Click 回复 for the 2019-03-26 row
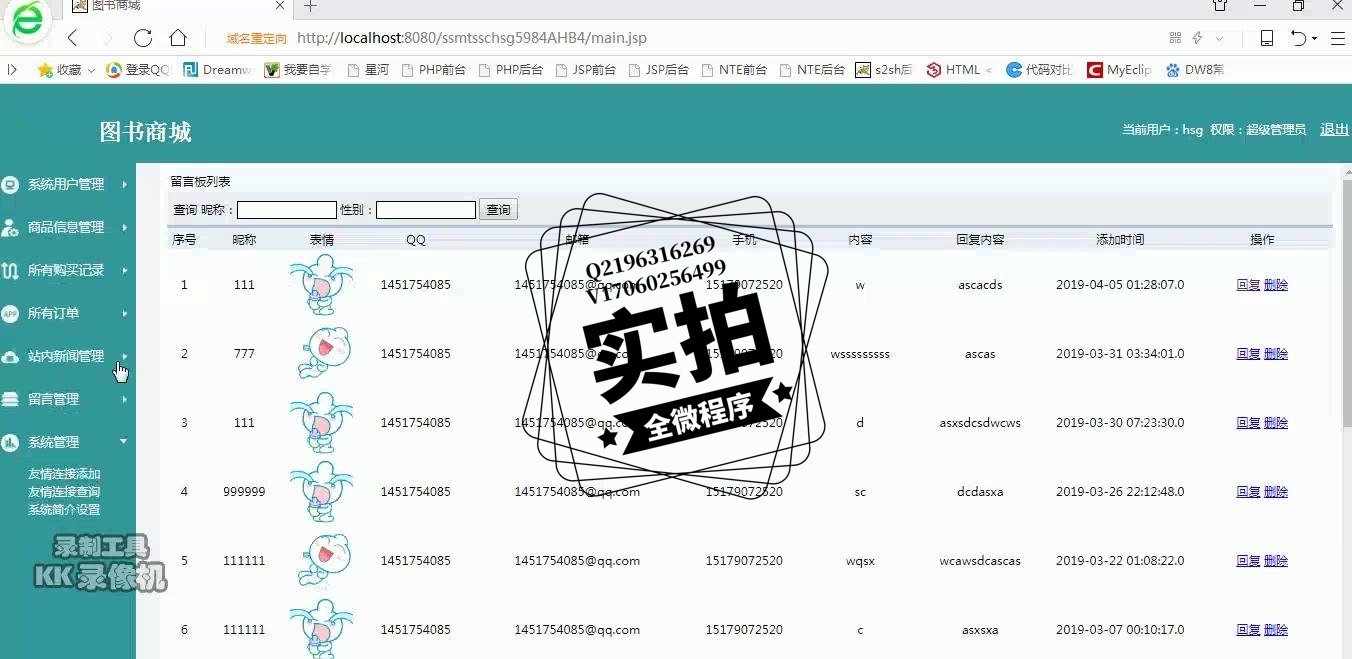 1248,492
